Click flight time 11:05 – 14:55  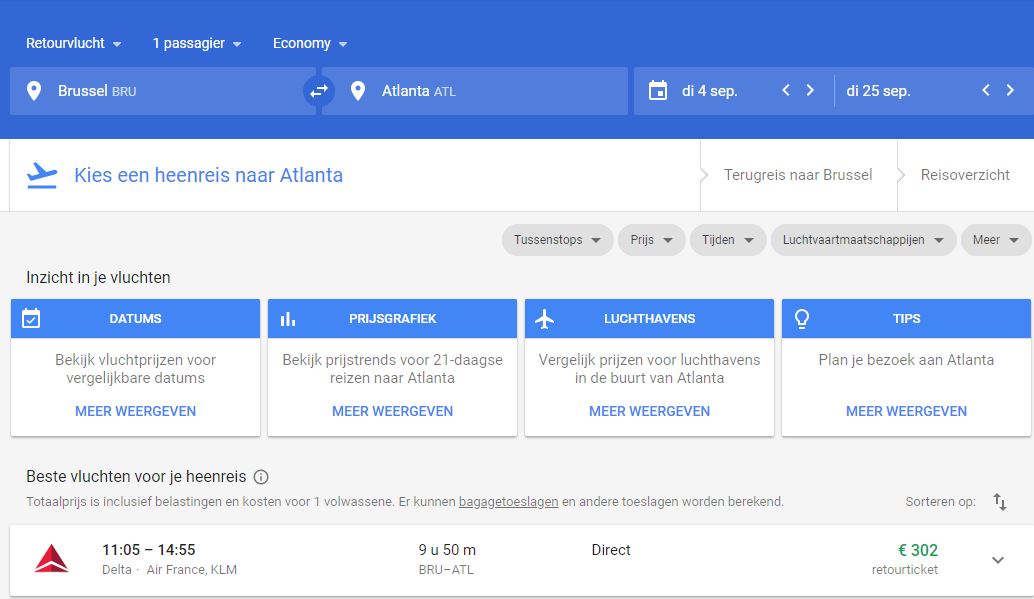(149, 550)
